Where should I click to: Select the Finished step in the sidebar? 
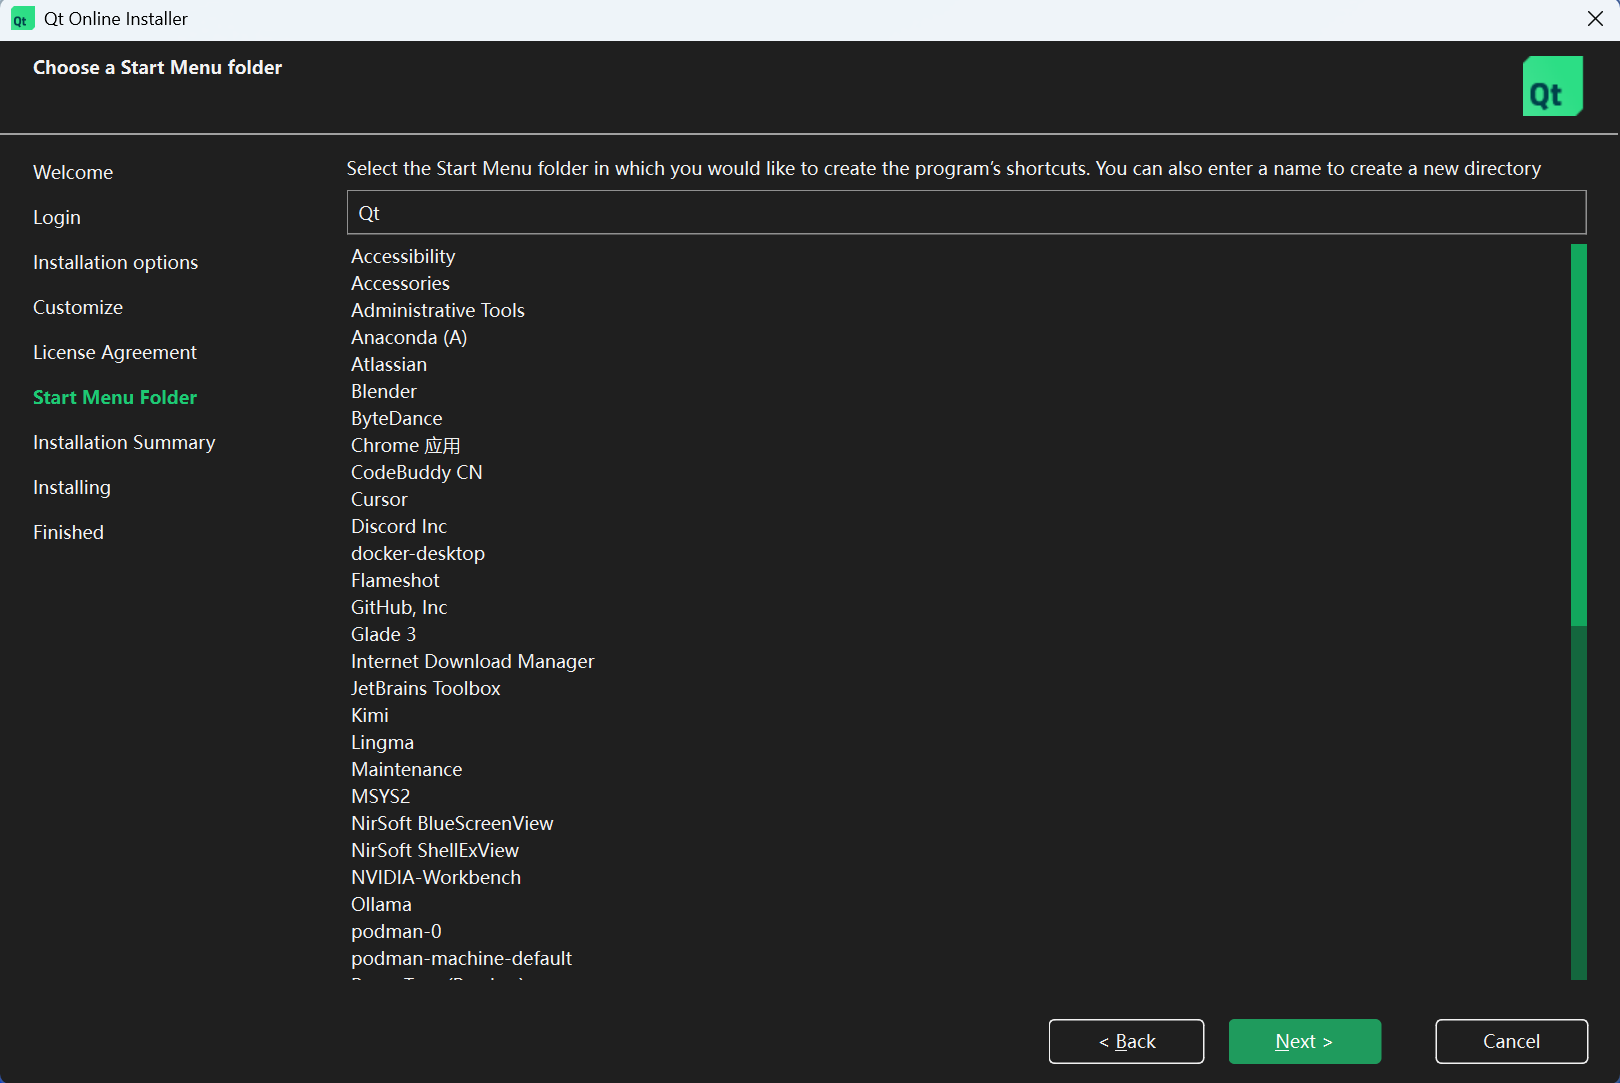68,532
